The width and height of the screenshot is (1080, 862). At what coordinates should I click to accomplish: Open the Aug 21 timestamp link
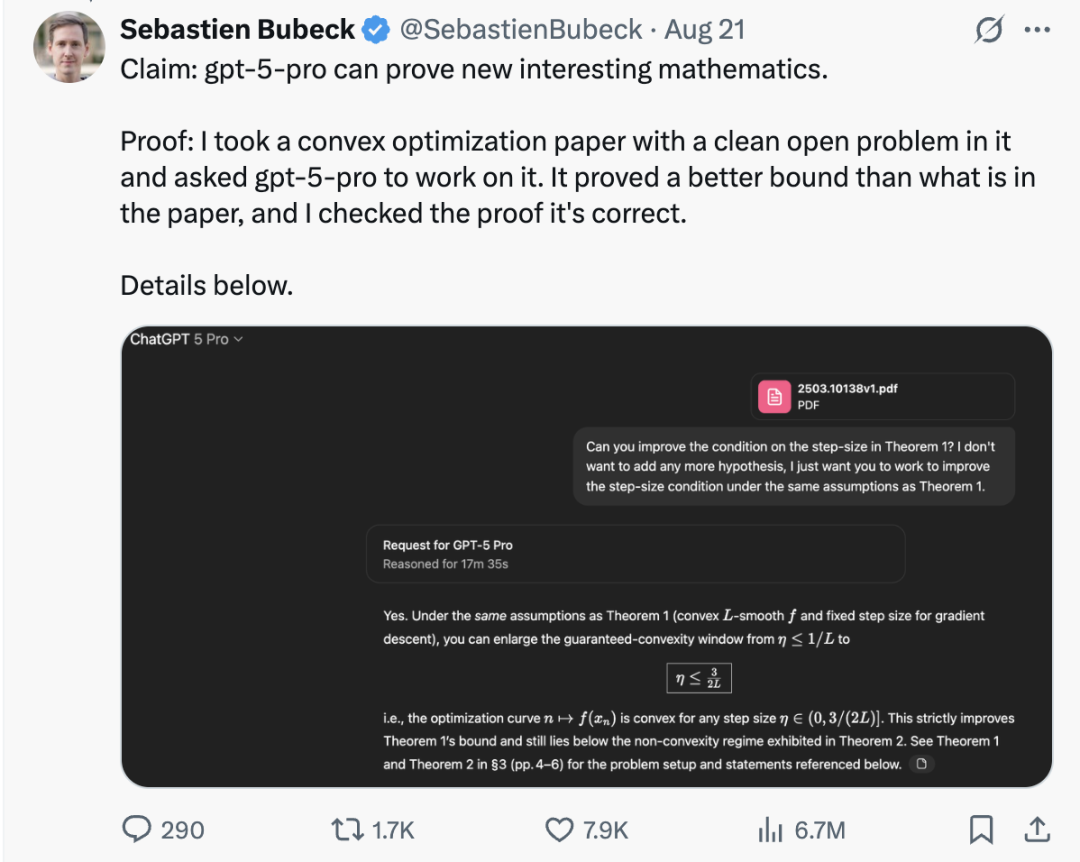704,30
